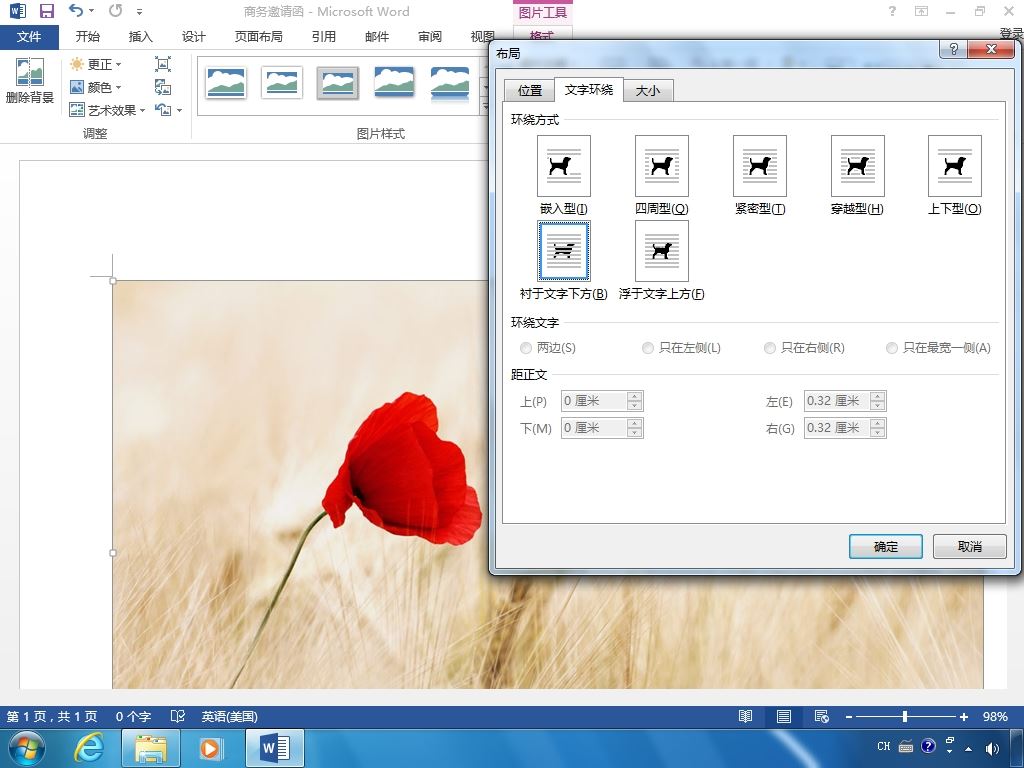This screenshot has width=1024, height=768.
Task: Select the highlighted third picture style thumbnail
Action: [338, 83]
